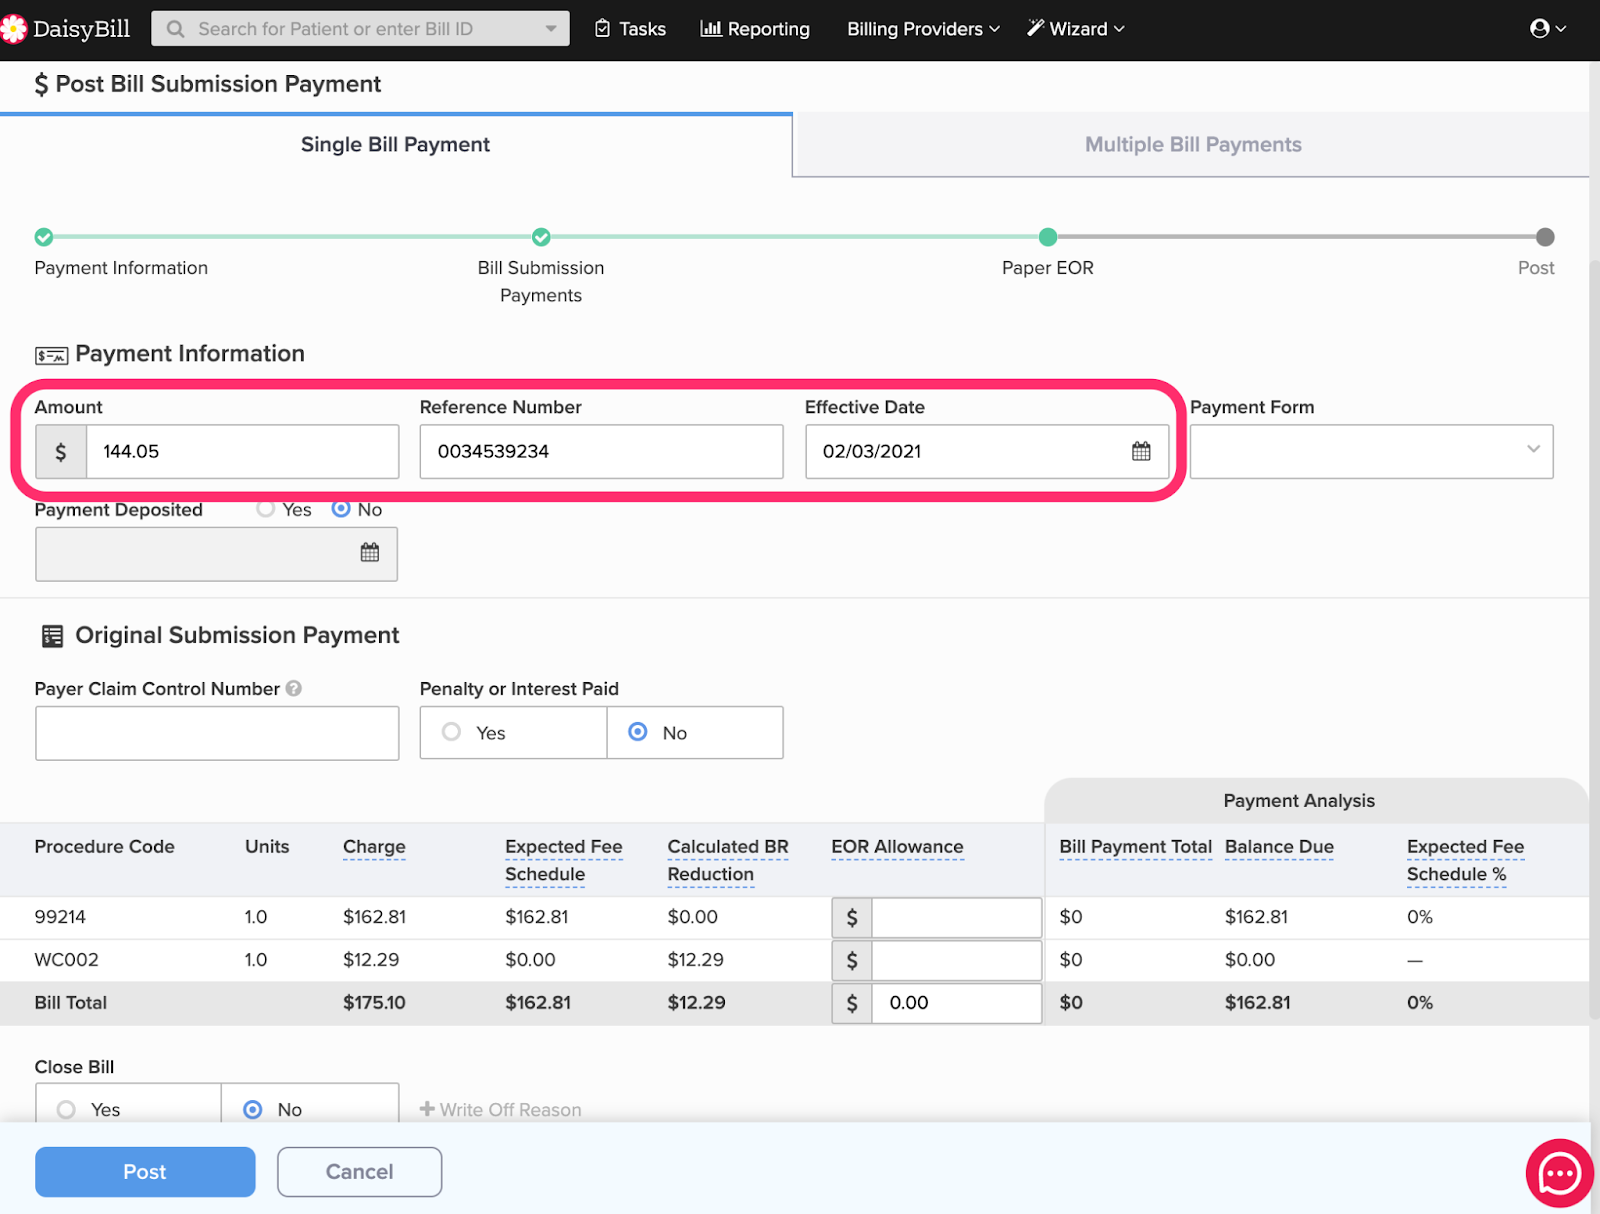Open the Effective Date calendar picker

1140,451
